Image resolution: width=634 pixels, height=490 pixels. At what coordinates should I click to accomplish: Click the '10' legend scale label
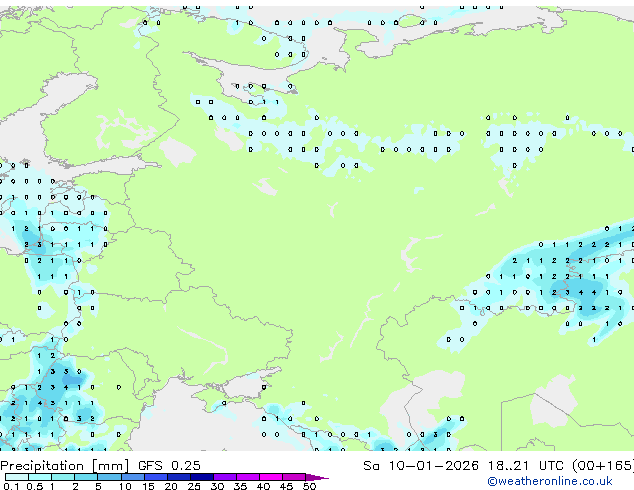click(125, 486)
